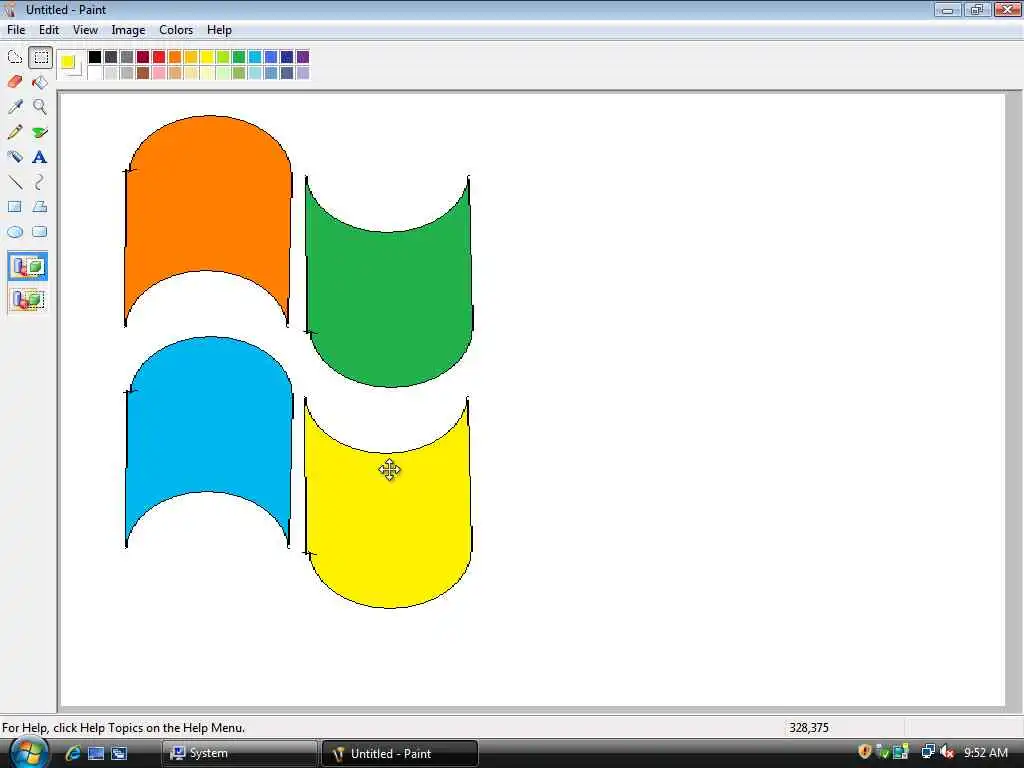Choose the bright yellow palette swatch

click(x=207, y=57)
